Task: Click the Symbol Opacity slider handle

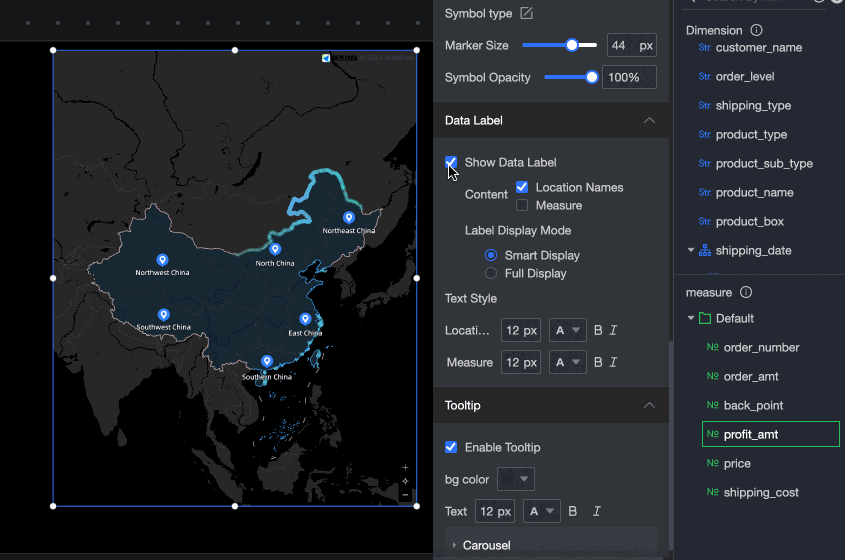Action: click(592, 77)
